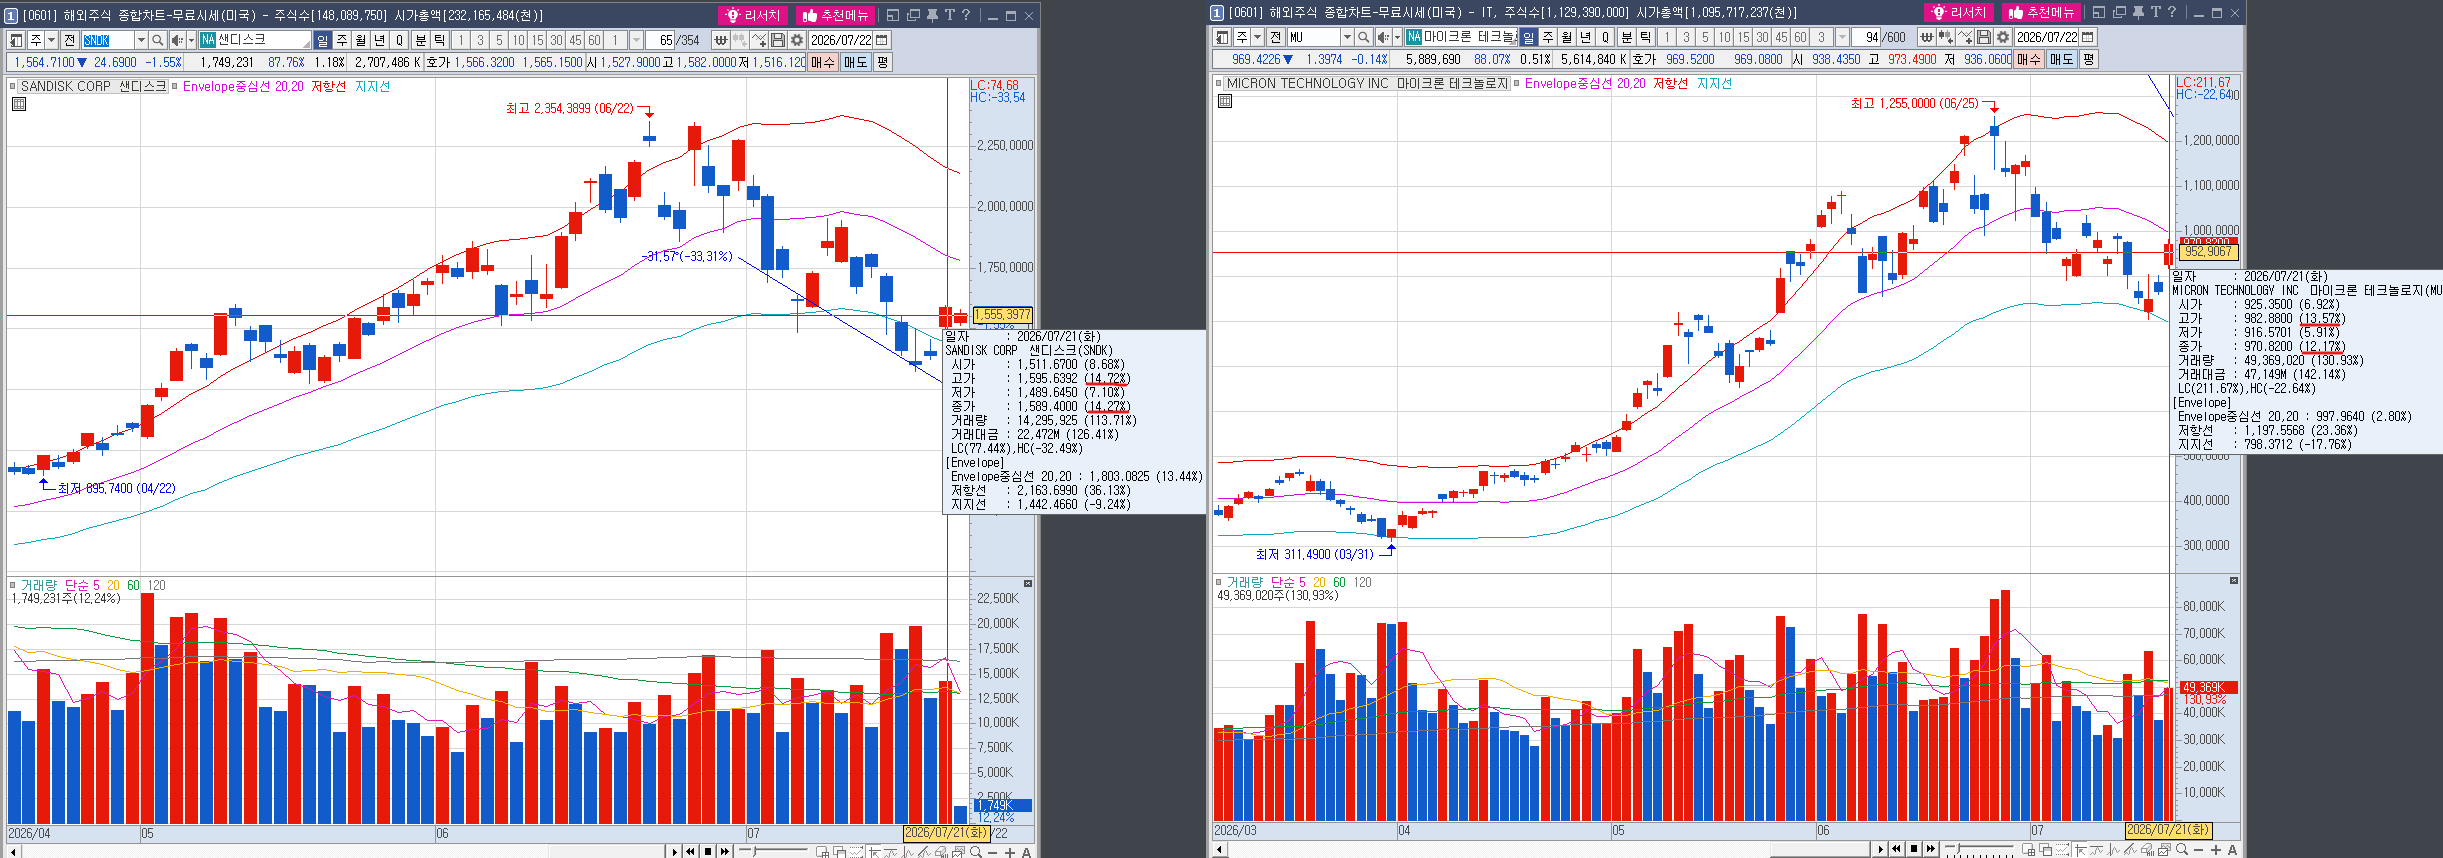The width and height of the screenshot is (2443, 858).
Task: Open 추천메뉴 in the Micron chart window
Action: click(2041, 12)
